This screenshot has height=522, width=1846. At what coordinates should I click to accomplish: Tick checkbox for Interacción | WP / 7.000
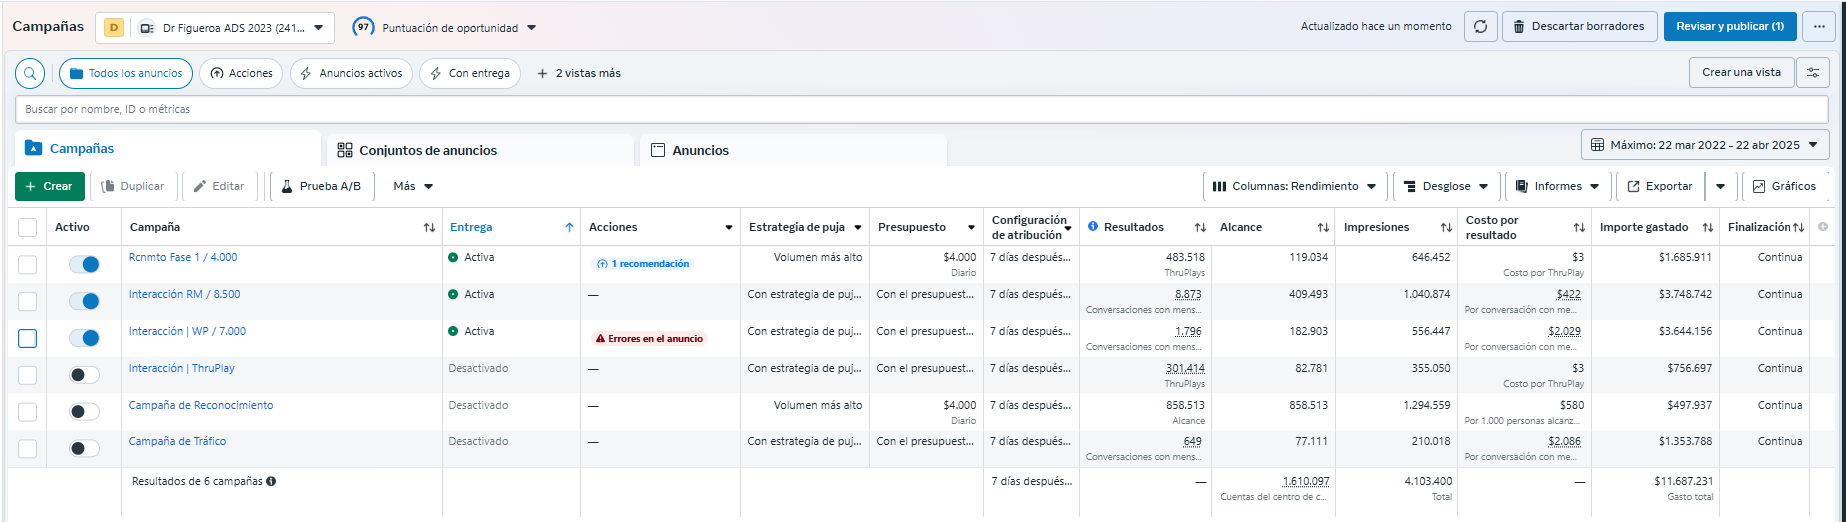[28, 338]
